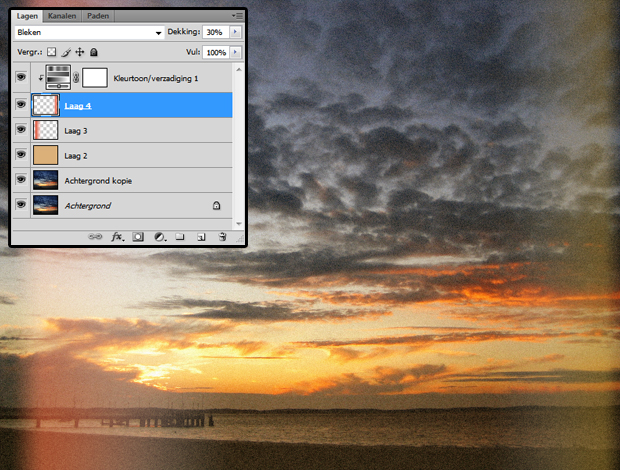Open the Bleken blend mode dropdown
Viewport: 620px width, 470px height.
coord(89,32)
